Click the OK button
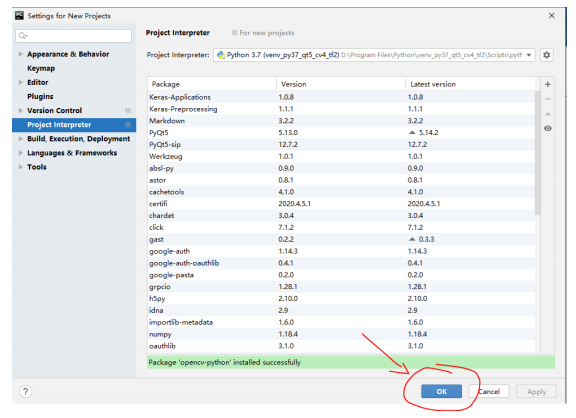This screenshot has height=418, width=576. (441, 392)
